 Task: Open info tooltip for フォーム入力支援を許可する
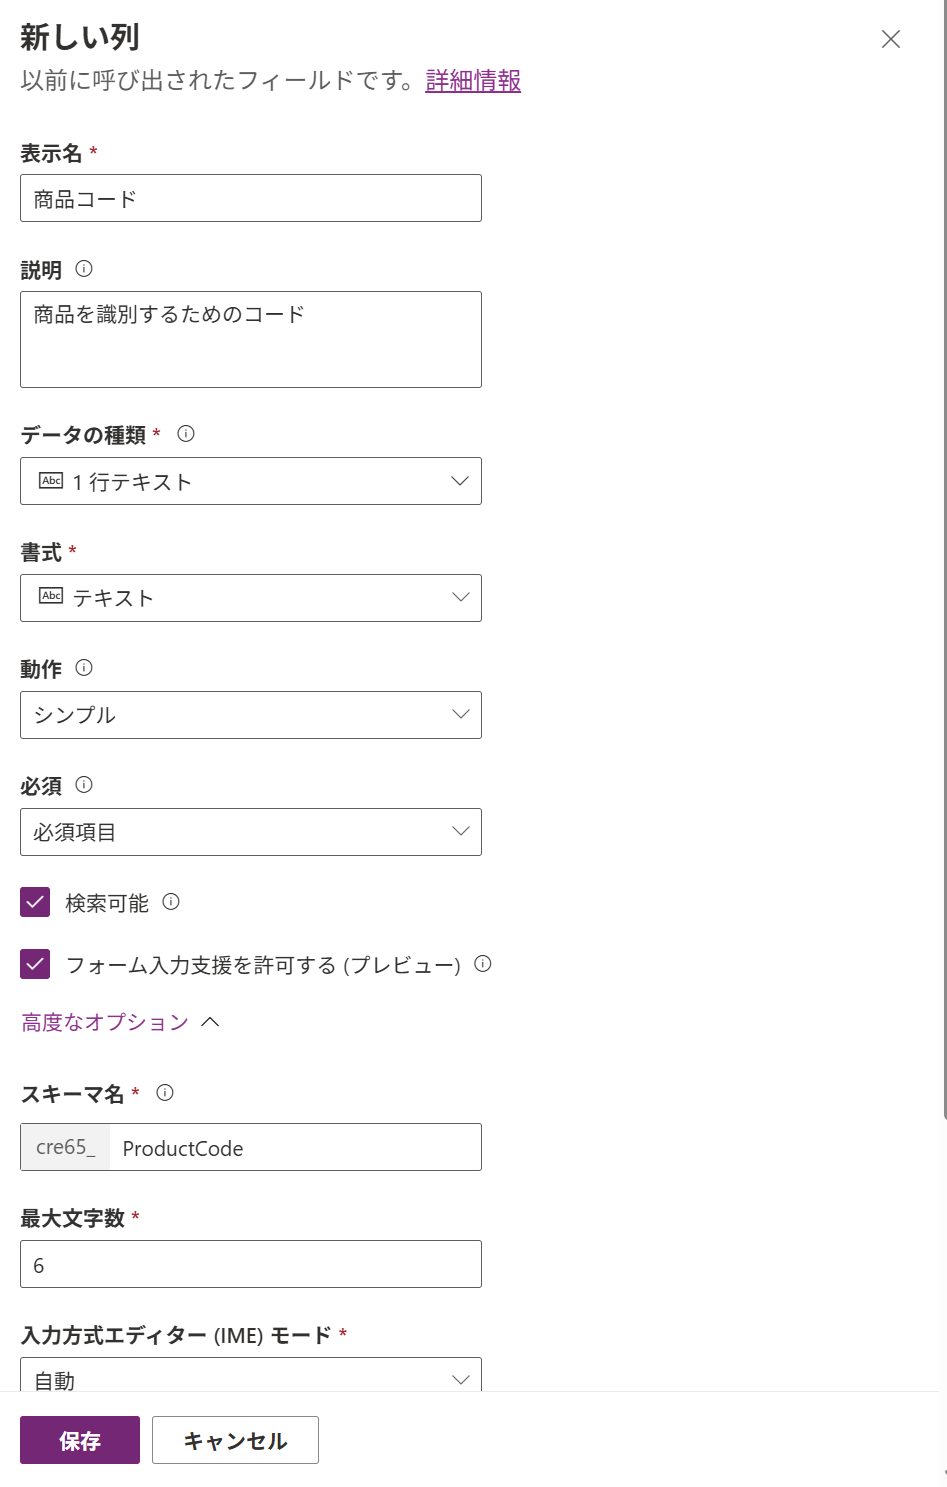click(483, 965)
